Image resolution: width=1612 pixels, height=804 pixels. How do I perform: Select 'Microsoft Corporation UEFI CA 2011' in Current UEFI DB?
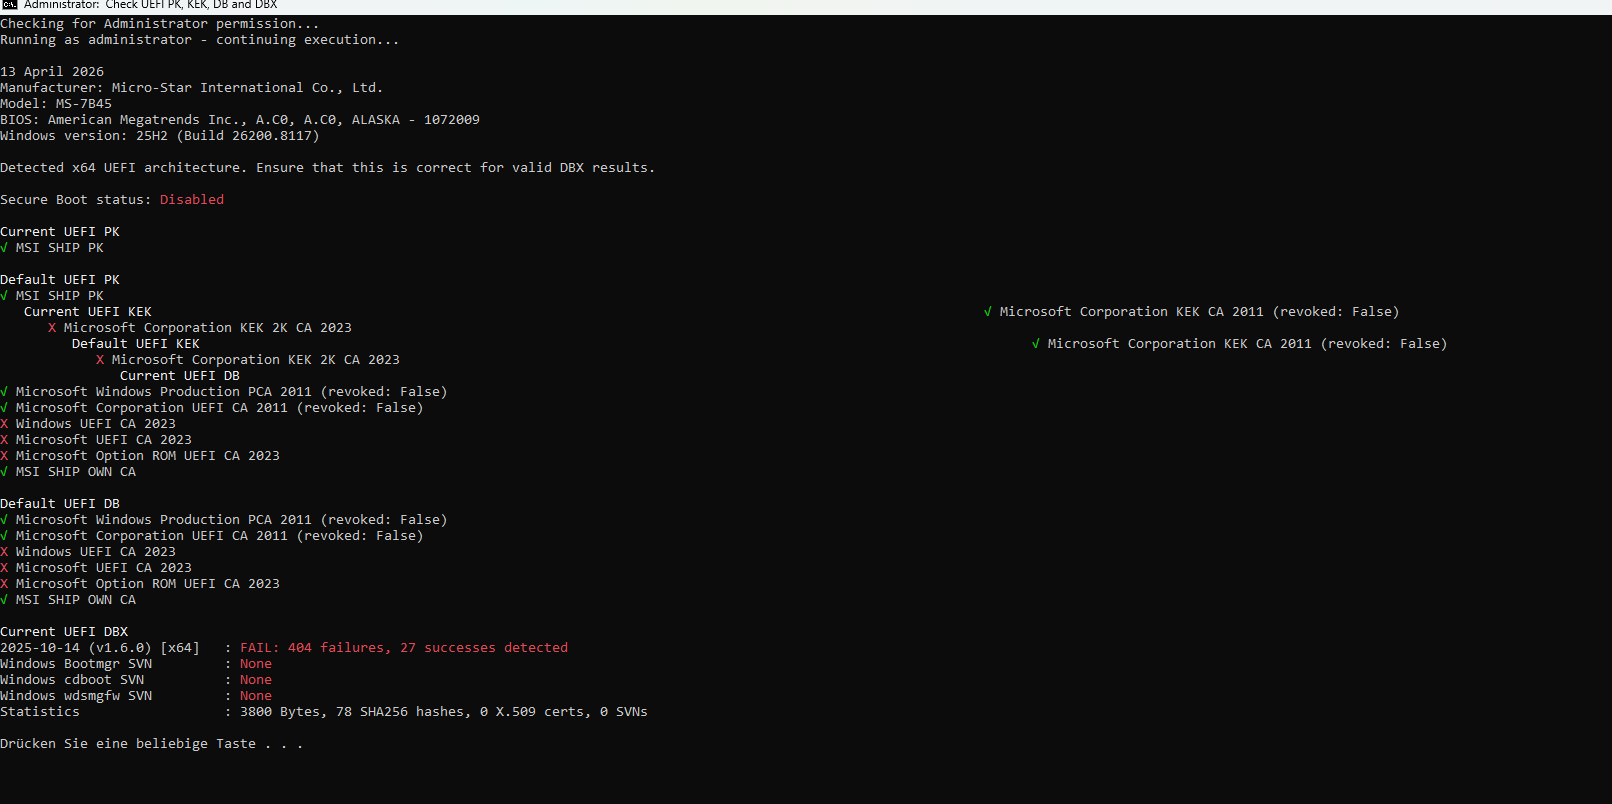pos(220,408)
